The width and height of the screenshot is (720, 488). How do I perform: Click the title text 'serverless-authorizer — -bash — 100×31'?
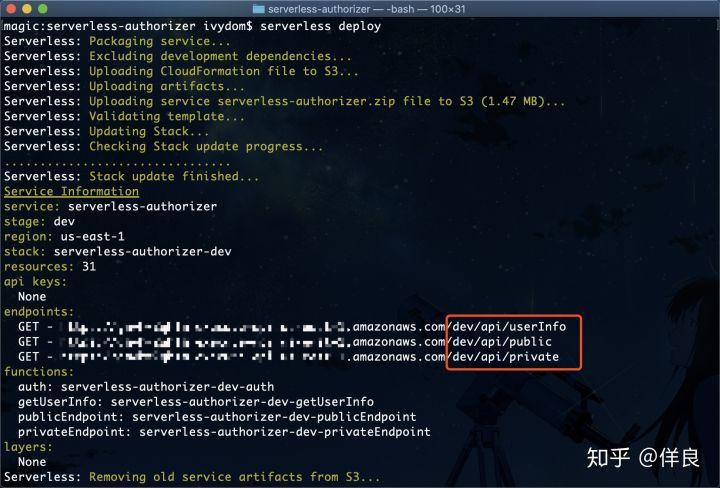(366, 9)
